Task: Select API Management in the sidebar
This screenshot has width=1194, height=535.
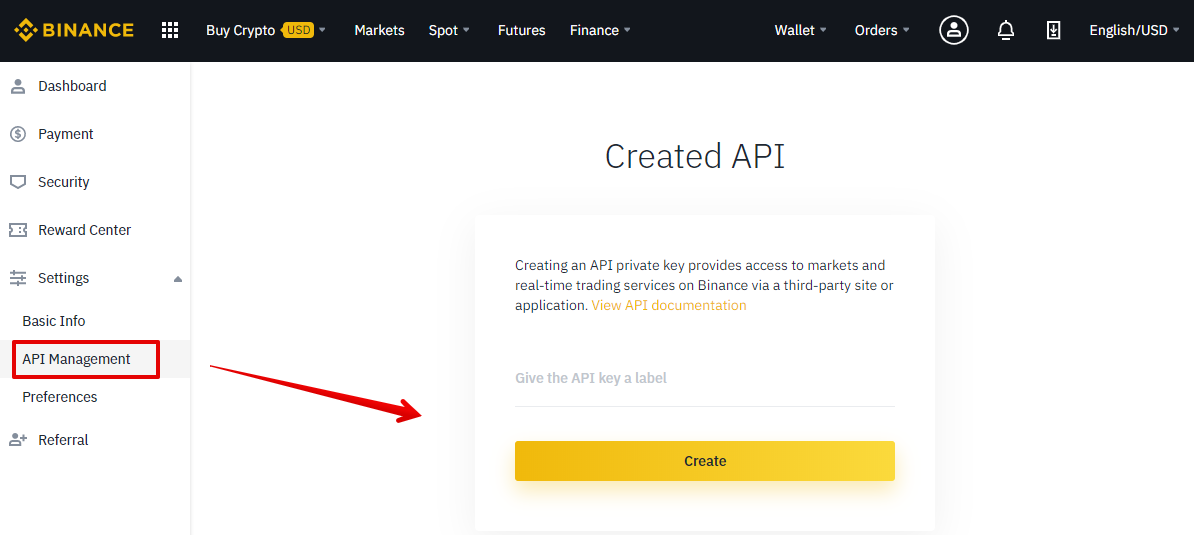Action: click(x=77, y=359)
